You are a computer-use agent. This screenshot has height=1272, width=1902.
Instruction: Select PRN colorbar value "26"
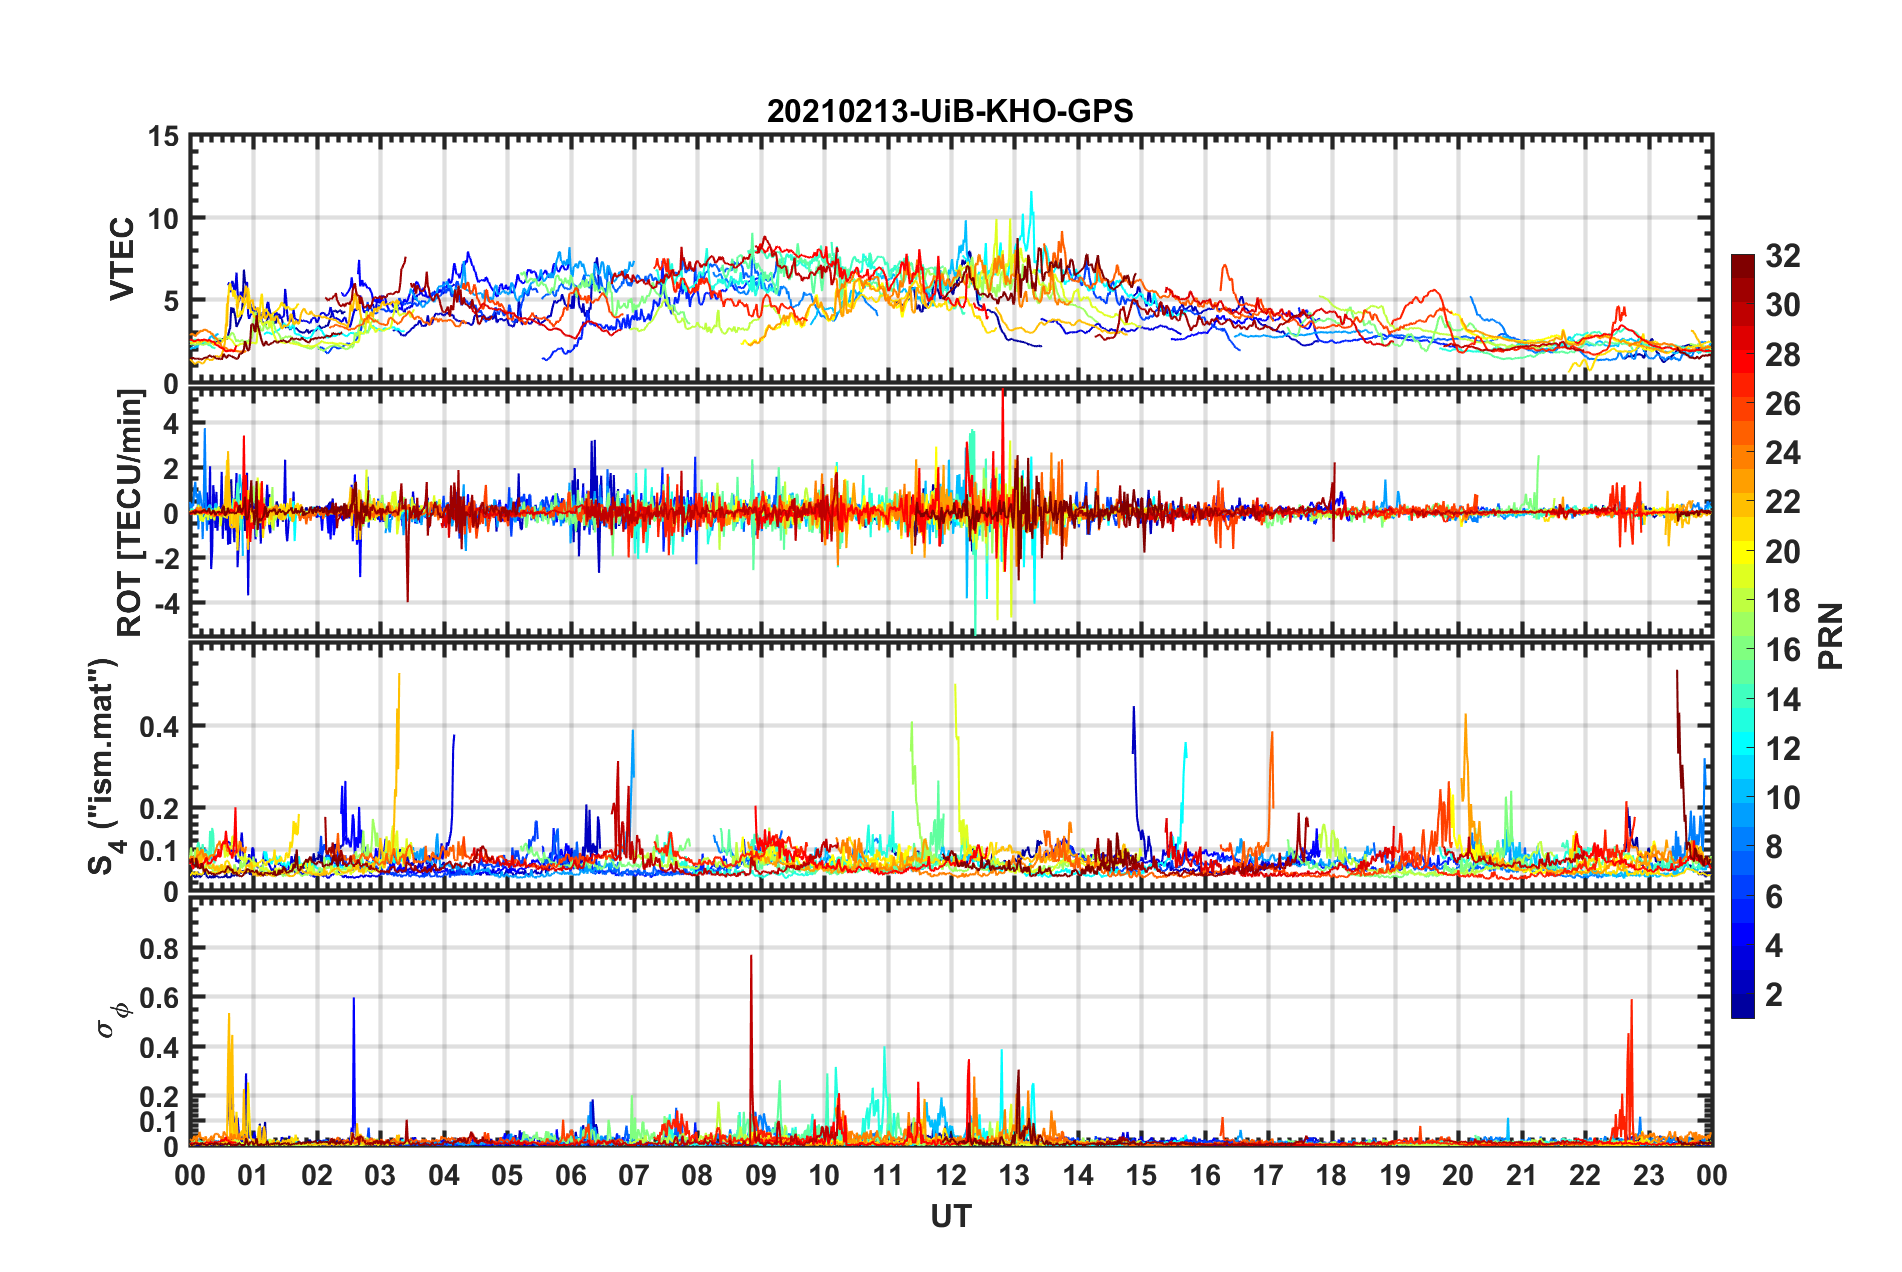click(1783, 404)
